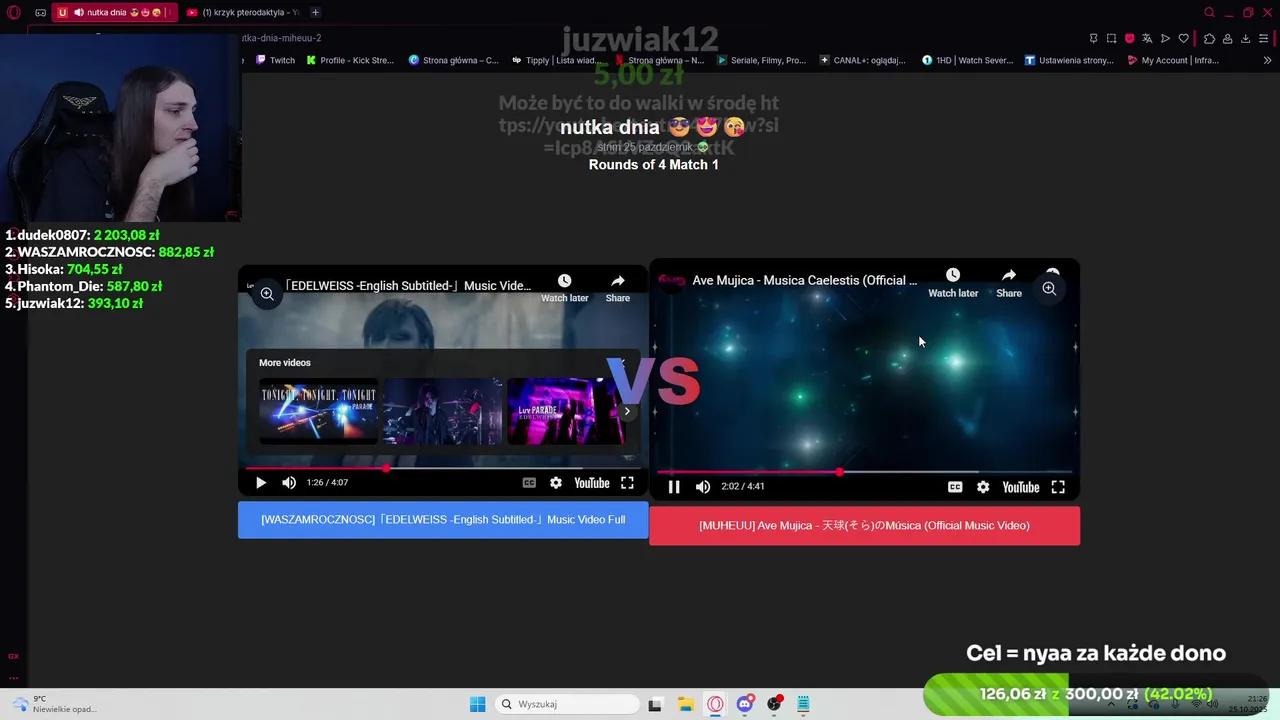Zoom the Ave Mujica video with magnifier

[1049, 289]
